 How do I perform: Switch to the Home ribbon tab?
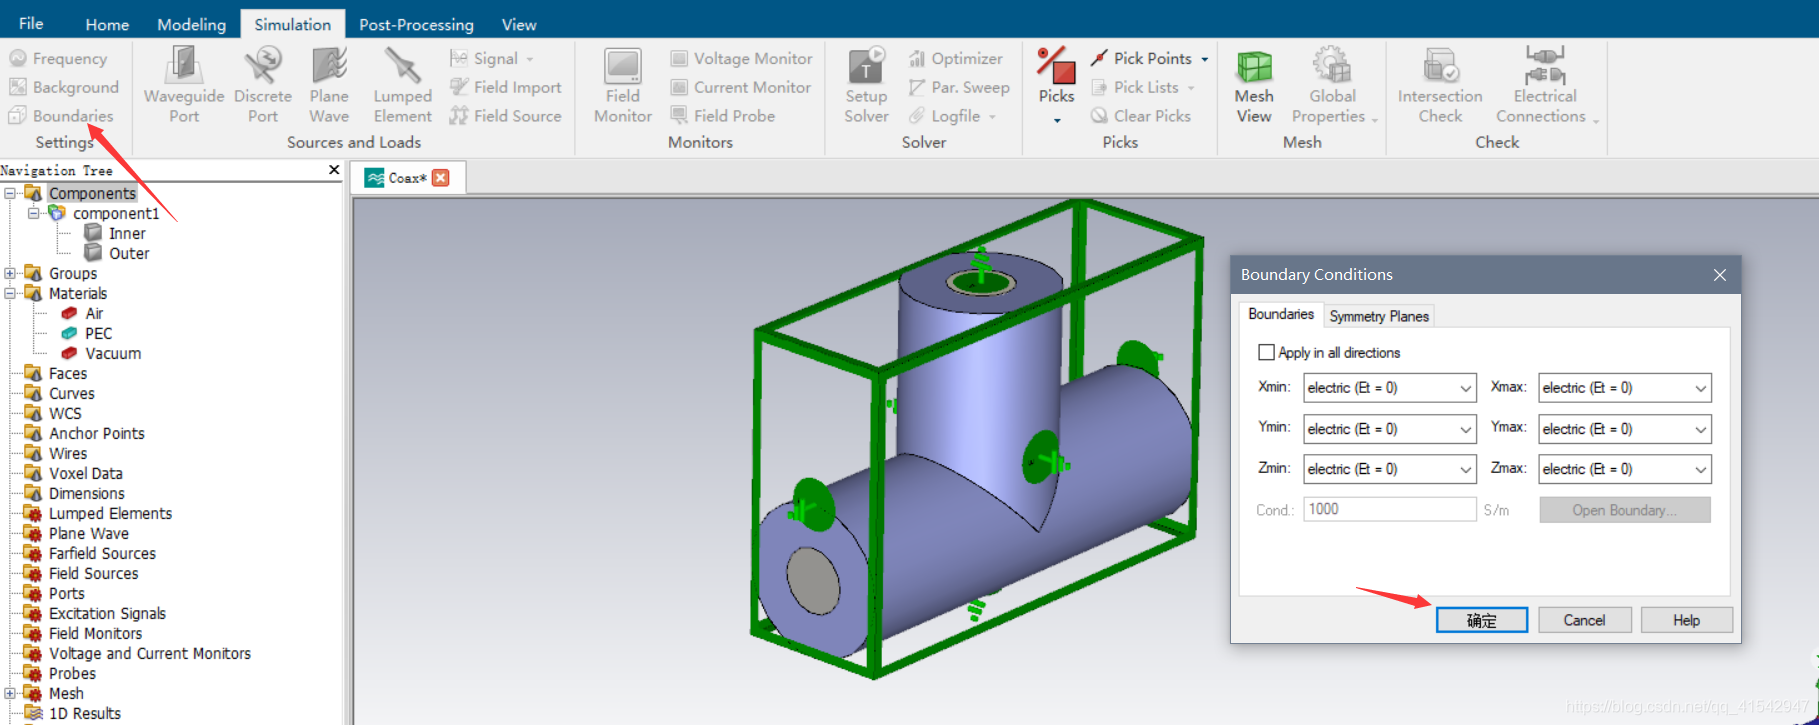[x=107, y=24]
